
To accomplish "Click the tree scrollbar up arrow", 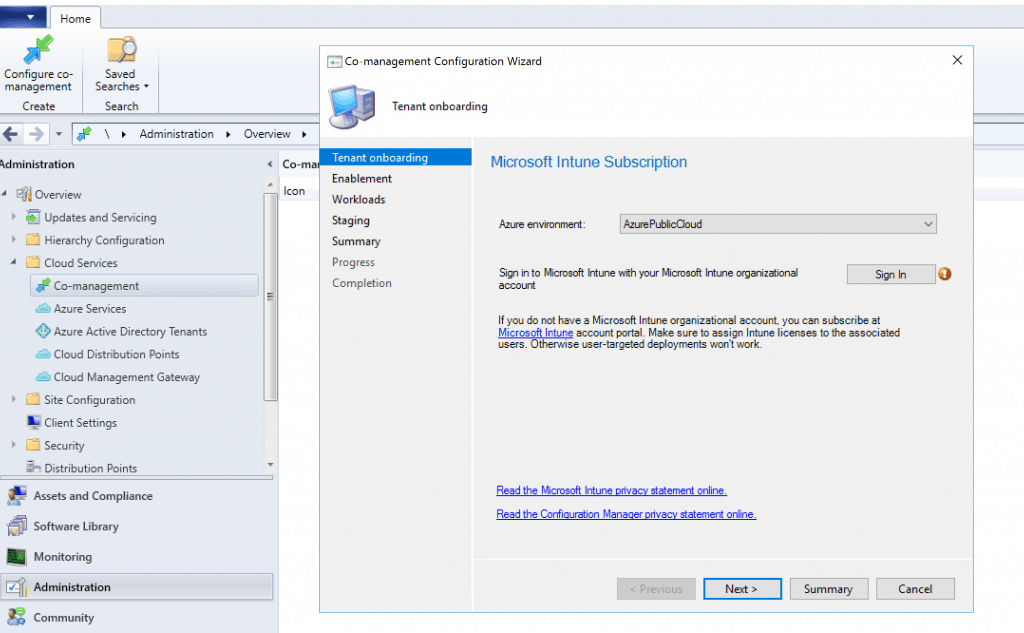I will 270,185.
